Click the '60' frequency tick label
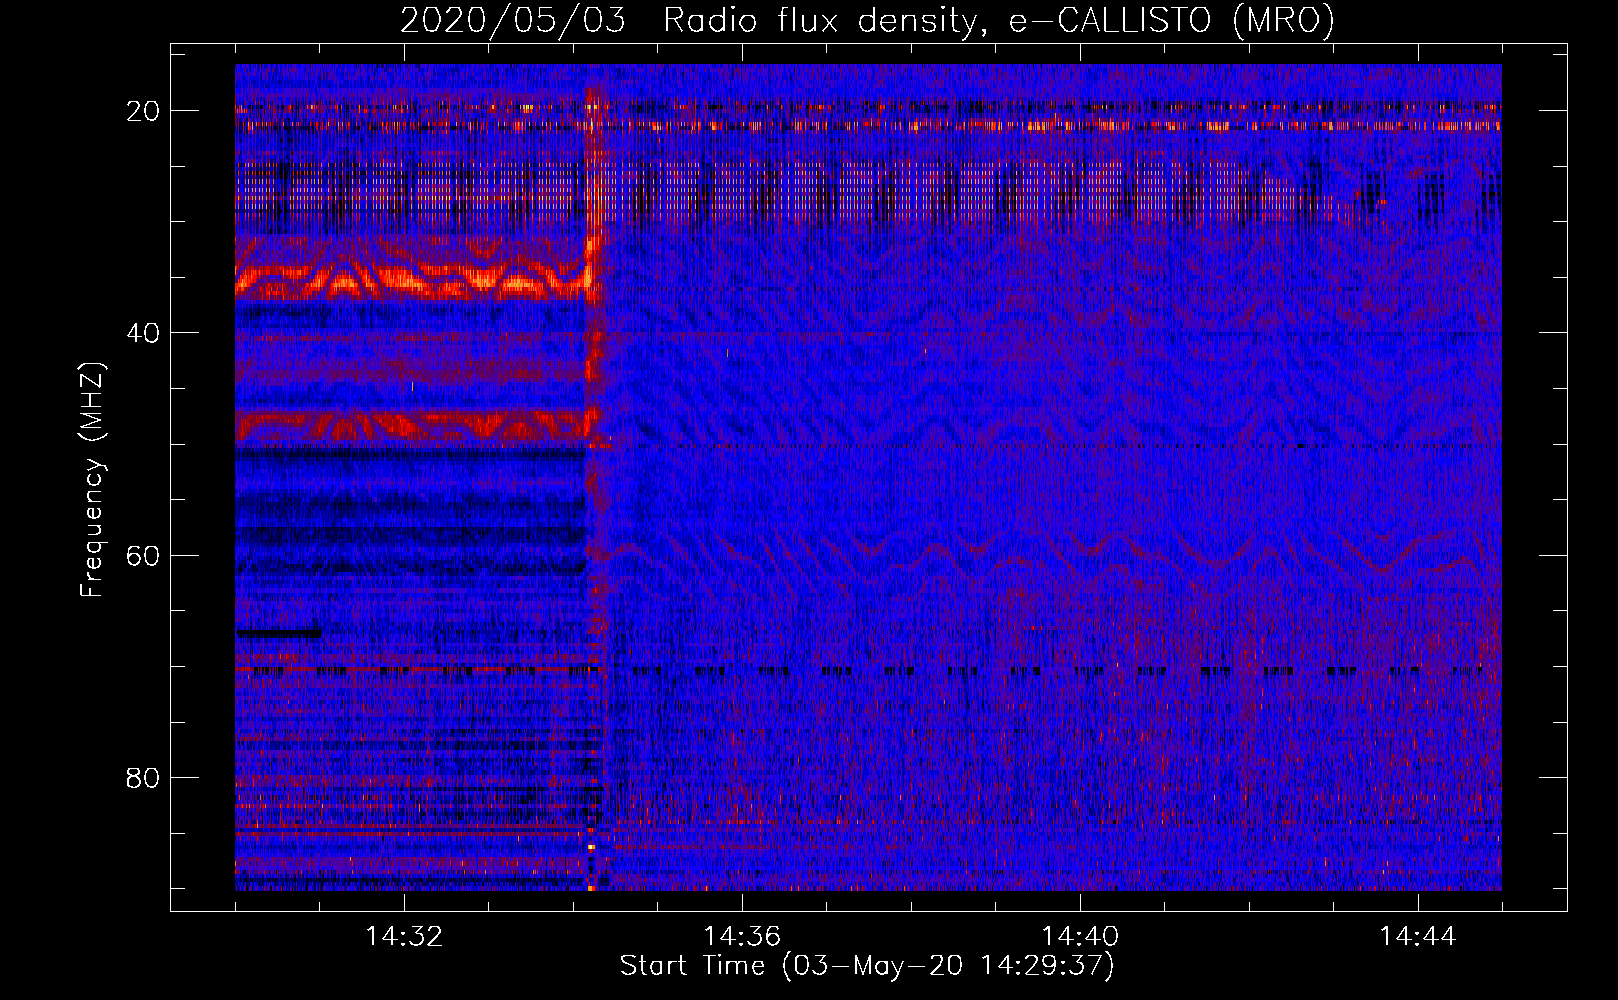The image size is (1618, 1000). coord(143,555)
